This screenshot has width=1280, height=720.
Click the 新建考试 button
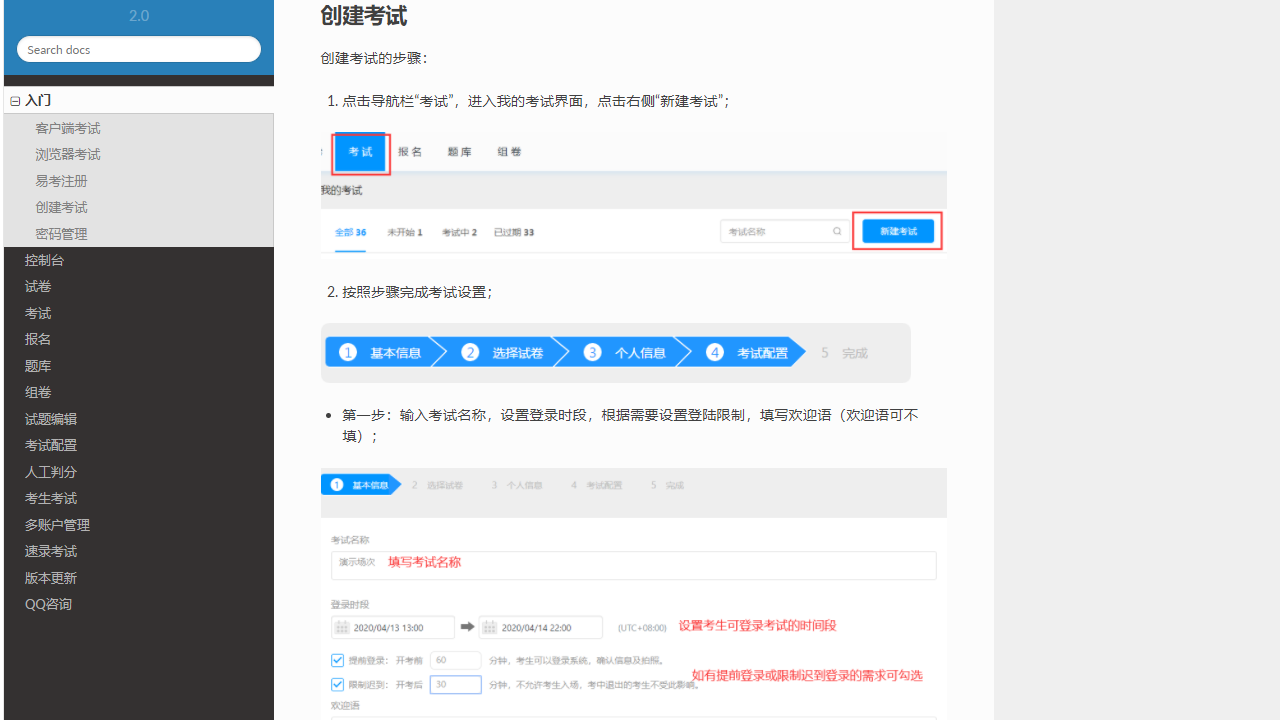[x=897, y=230]
